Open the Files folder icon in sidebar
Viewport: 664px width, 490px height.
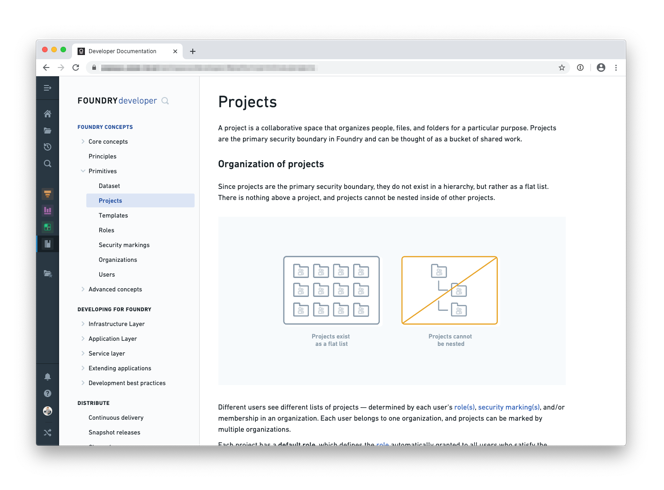click(47, 130)
